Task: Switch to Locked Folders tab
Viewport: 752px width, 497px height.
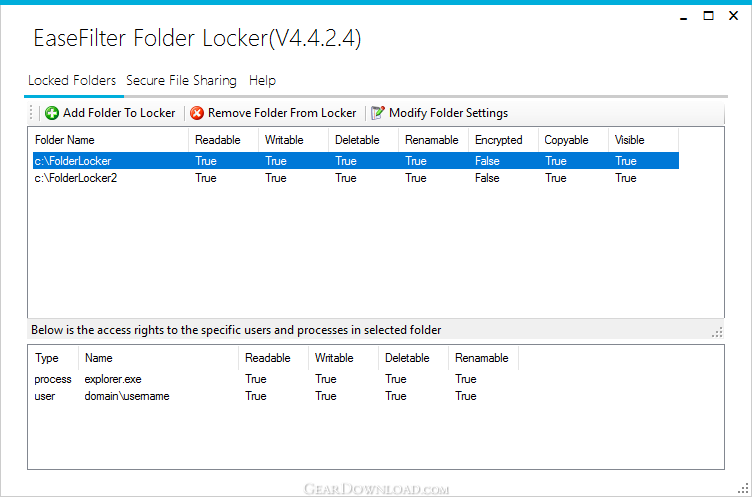Action: [72, 80]
